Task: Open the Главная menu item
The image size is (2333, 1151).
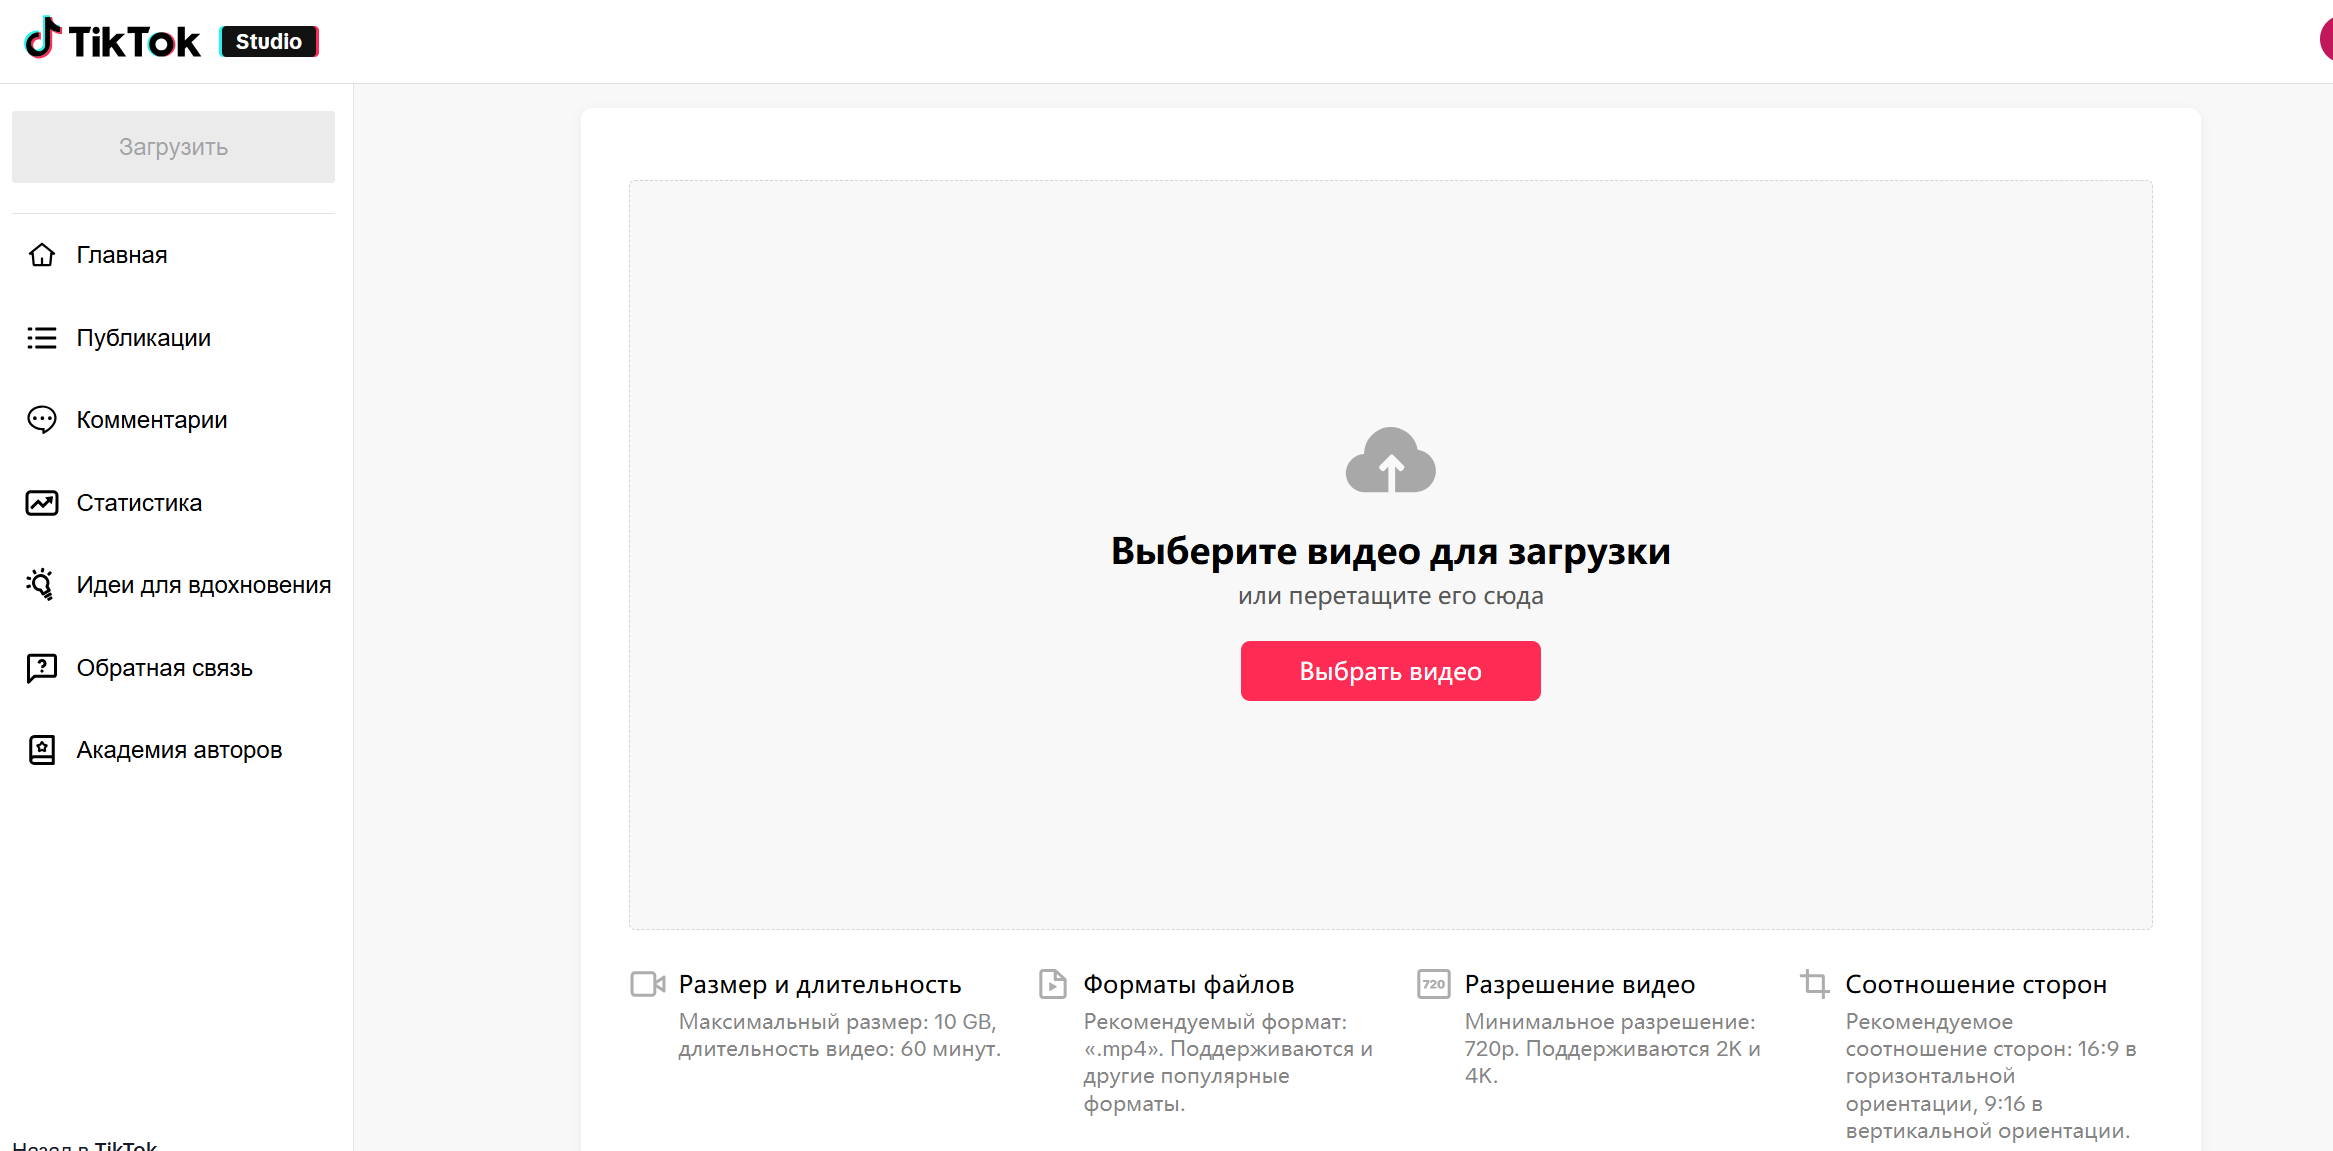Action: click(122, 255)
